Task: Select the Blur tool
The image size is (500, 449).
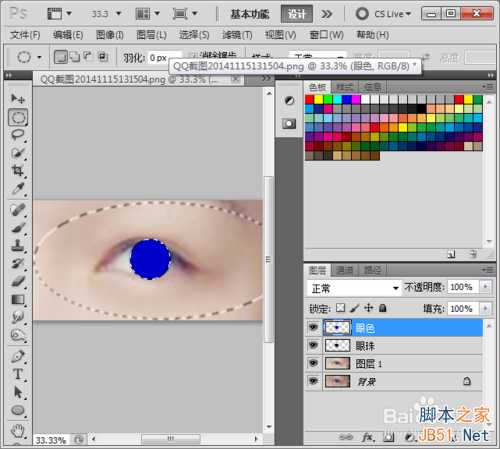Action: tap(17, 317)
